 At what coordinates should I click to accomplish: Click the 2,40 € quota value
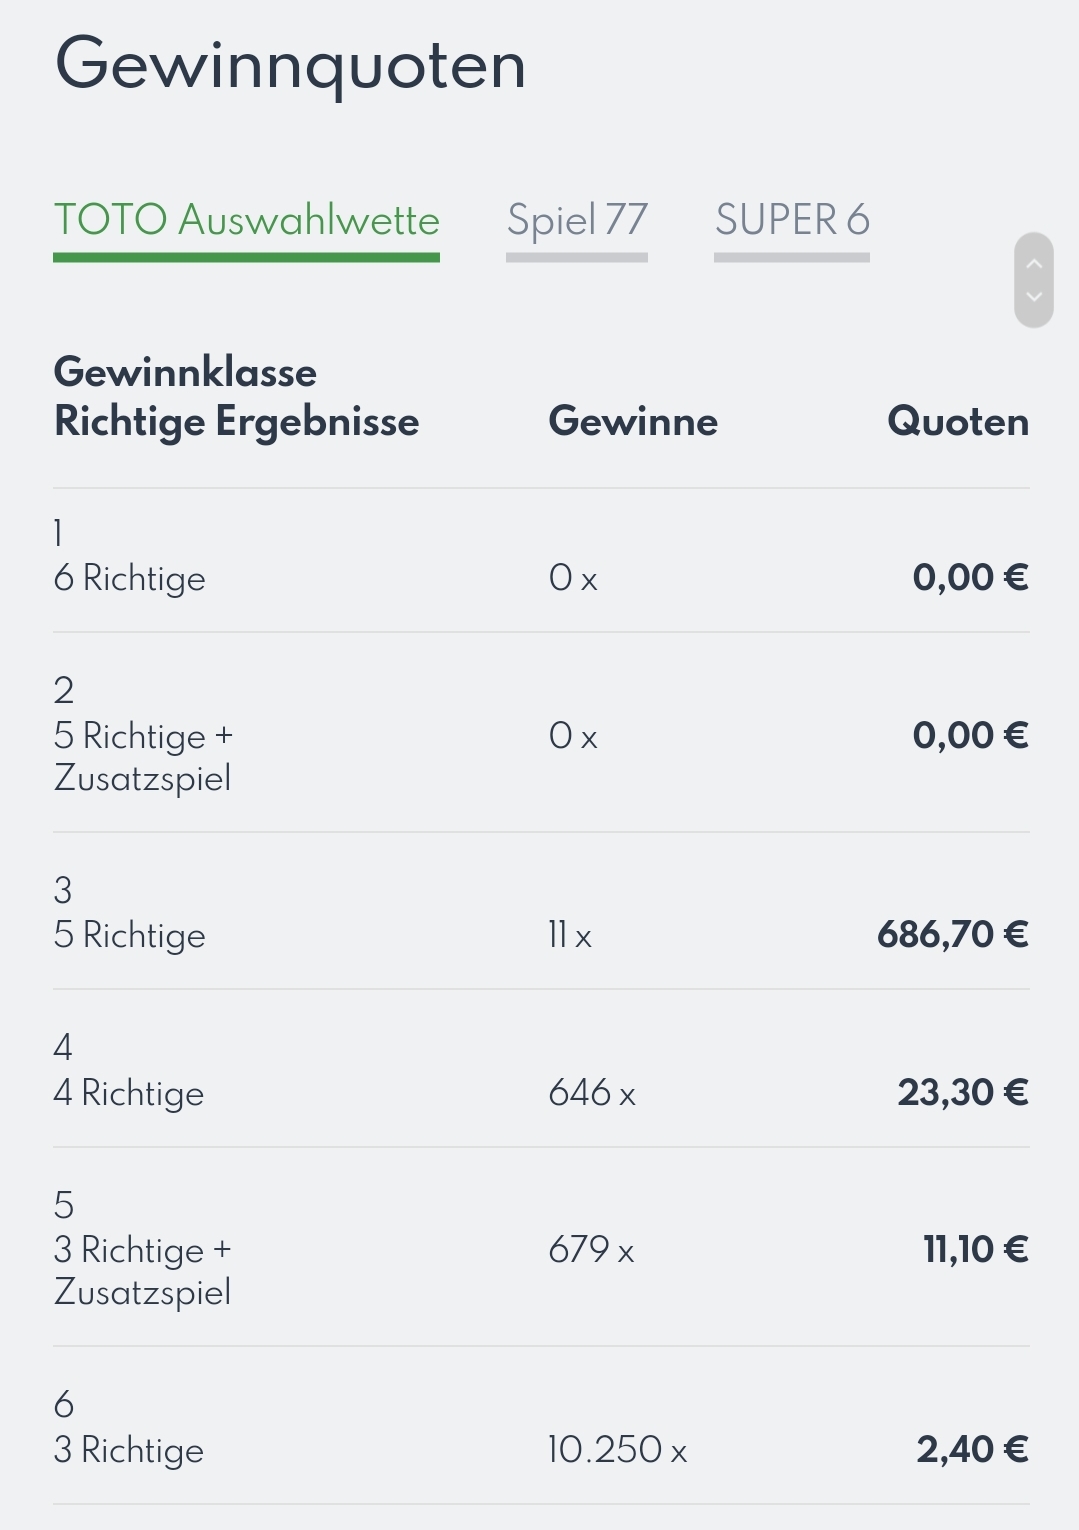[x=973, y=1449]
